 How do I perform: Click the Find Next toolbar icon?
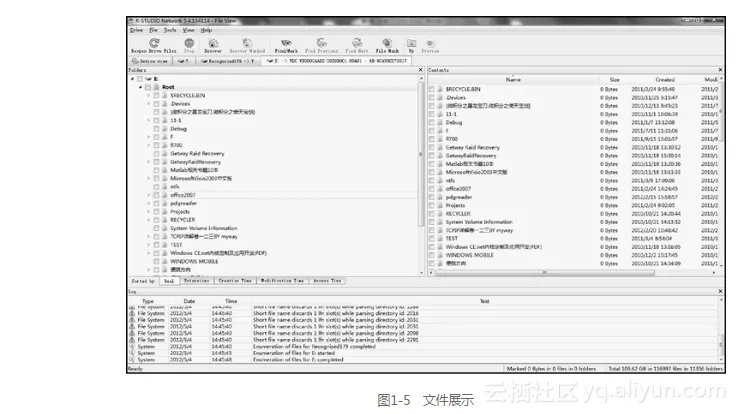tap(357, 43)
